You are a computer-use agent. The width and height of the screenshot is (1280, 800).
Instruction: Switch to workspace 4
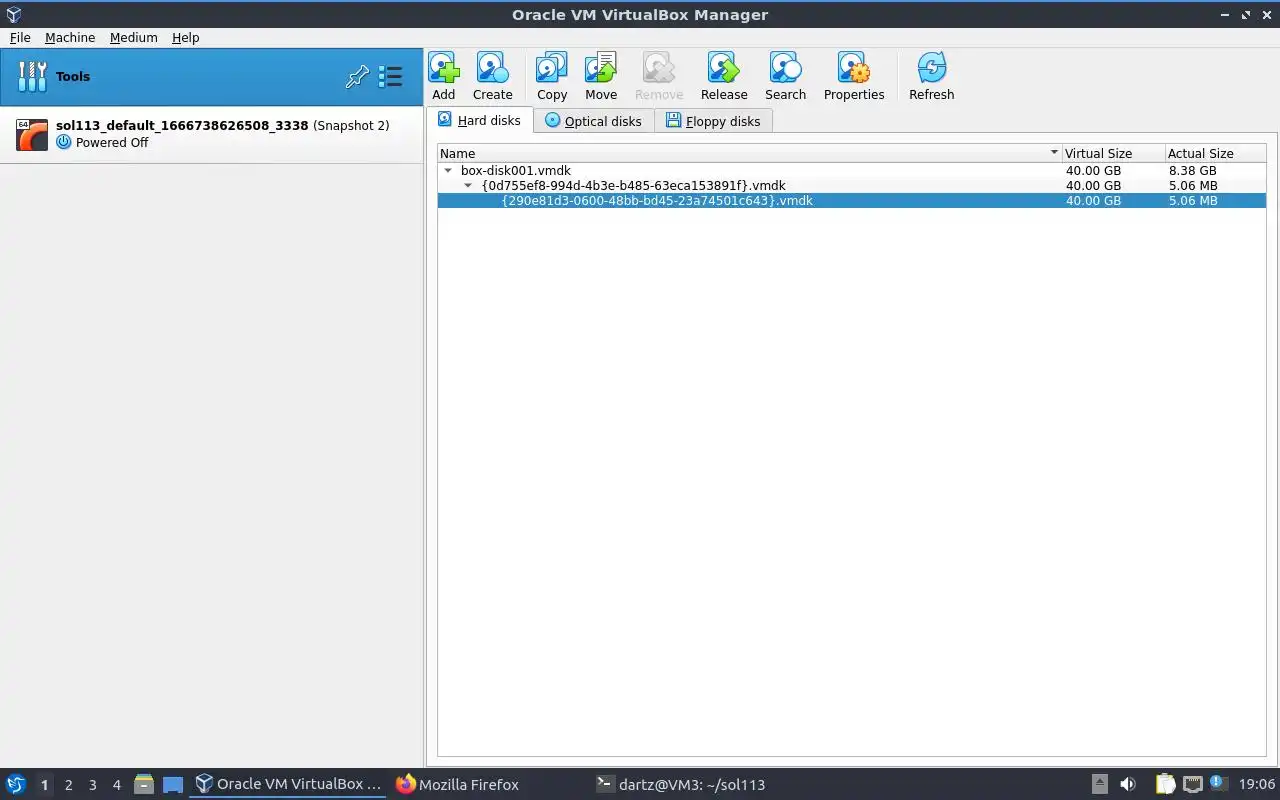point(116,785)
